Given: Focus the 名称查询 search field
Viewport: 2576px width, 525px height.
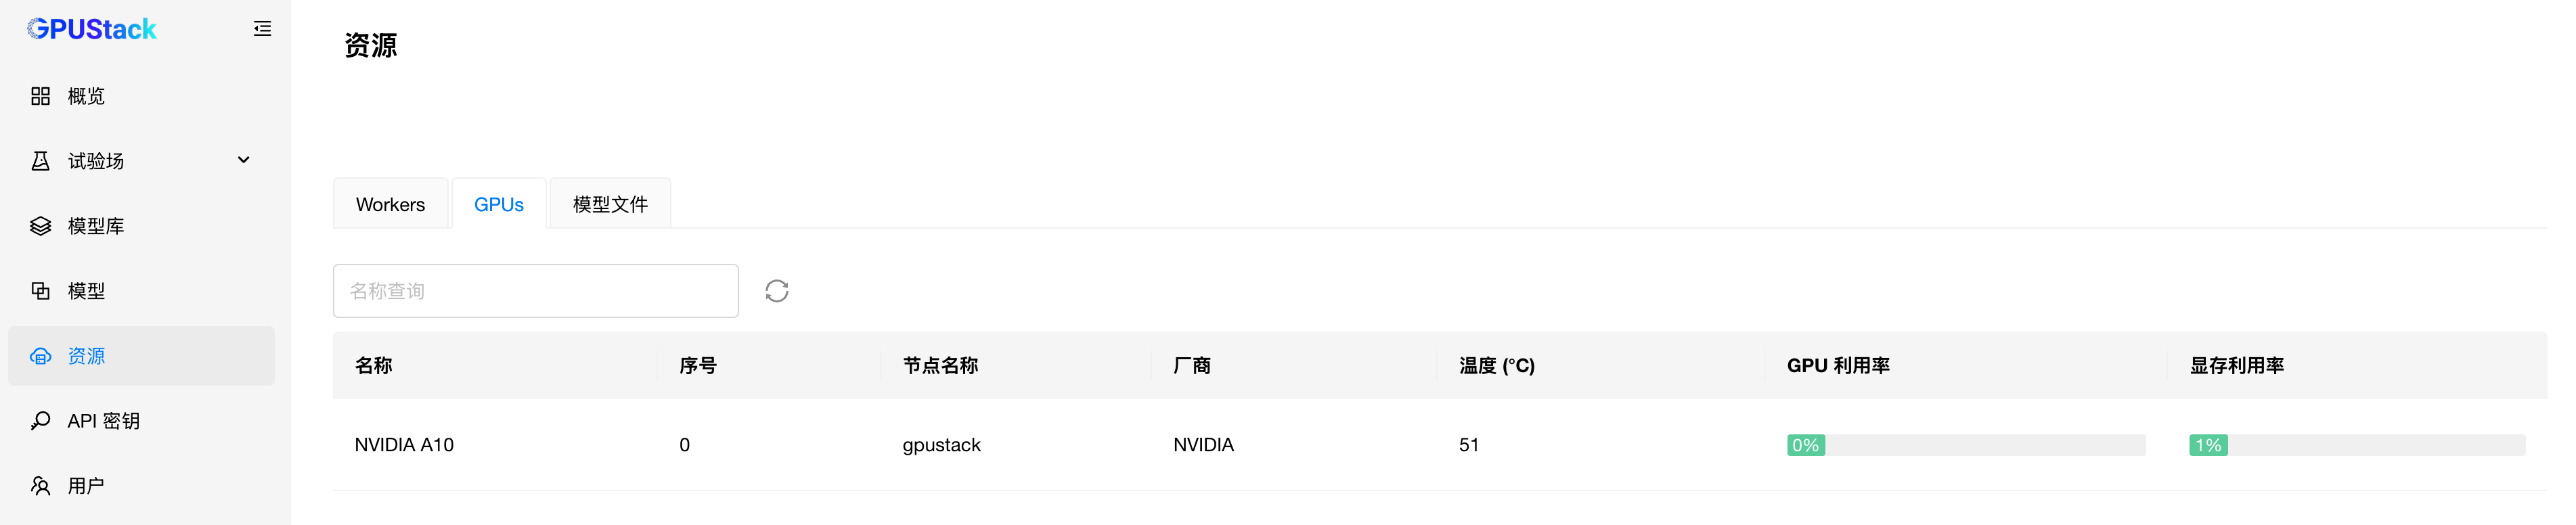Looking at the screenshot, I should click(x=536, y=291).
